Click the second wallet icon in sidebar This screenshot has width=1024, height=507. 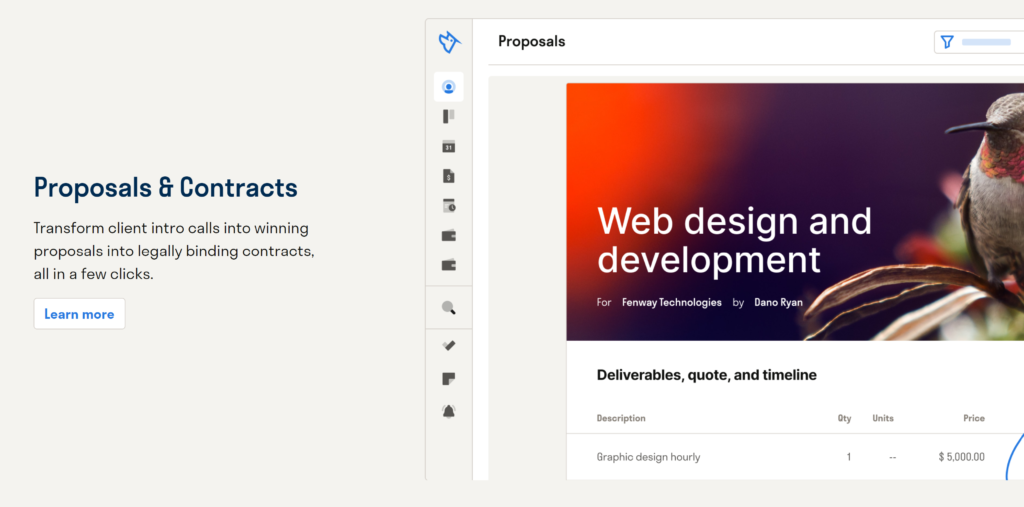click(x=449, y=265)
